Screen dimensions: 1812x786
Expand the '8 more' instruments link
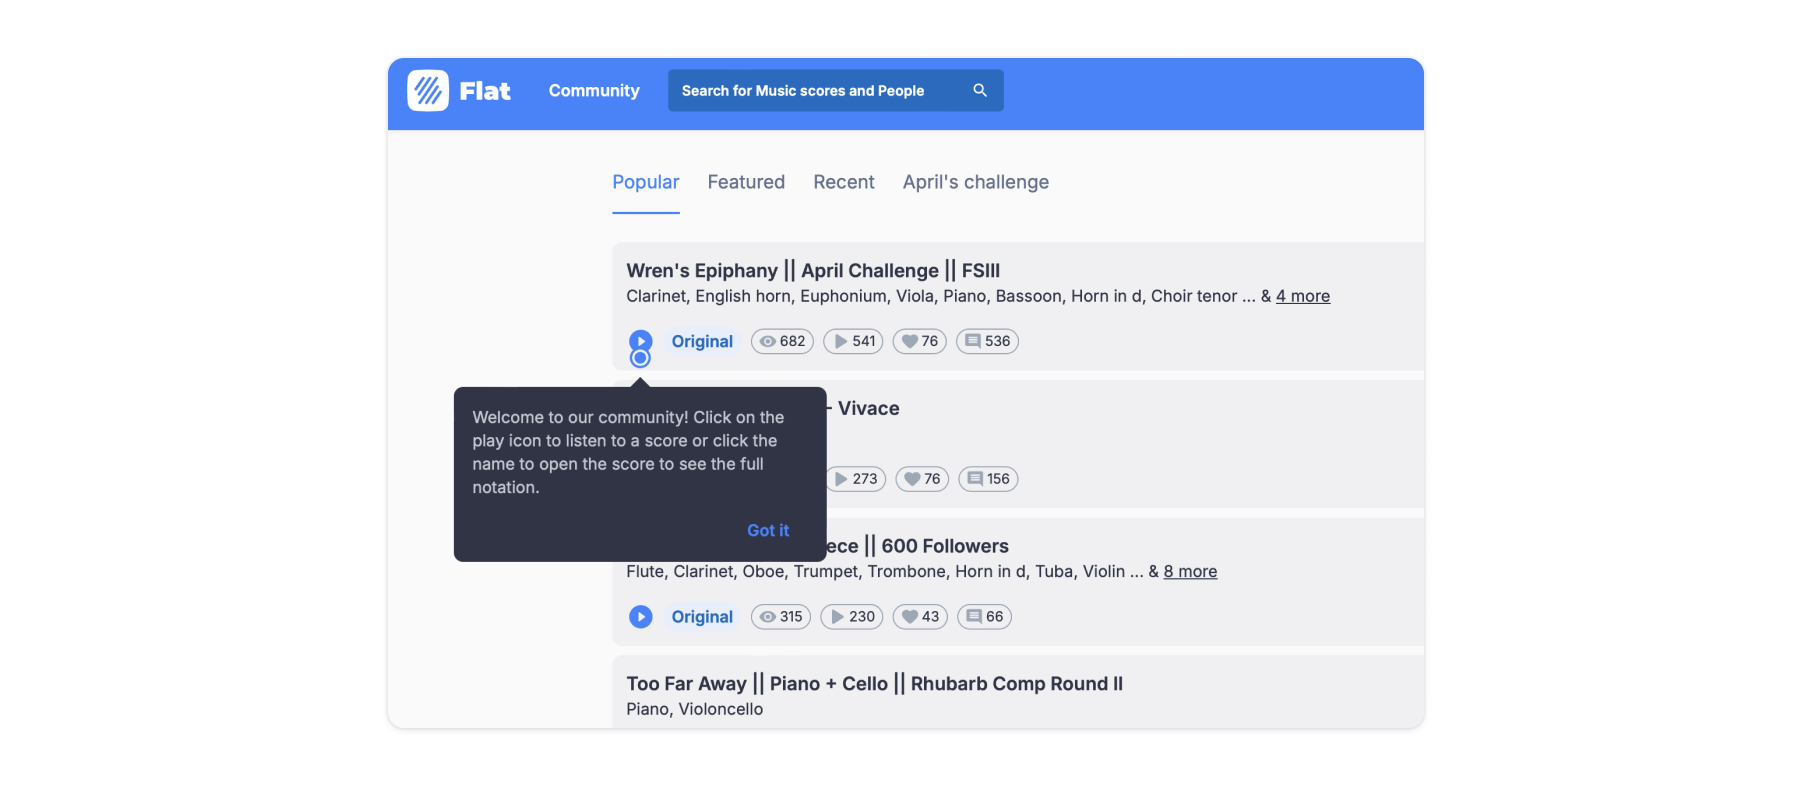(x=1190, y=572)
